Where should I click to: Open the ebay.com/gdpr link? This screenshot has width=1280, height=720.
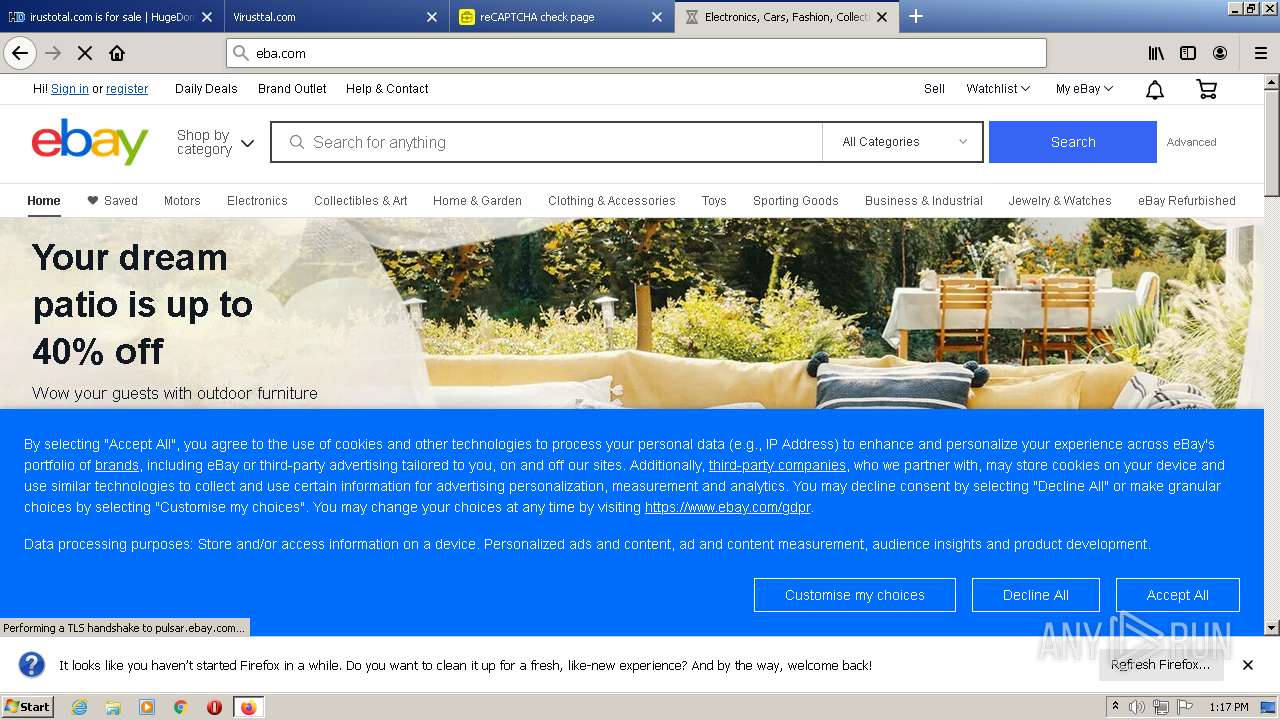728,507
